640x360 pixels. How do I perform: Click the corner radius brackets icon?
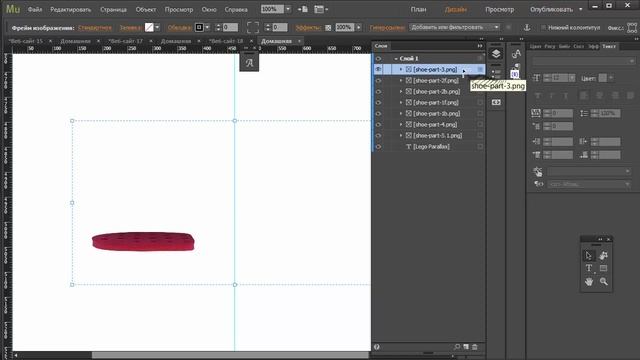(x=253, y=27)
